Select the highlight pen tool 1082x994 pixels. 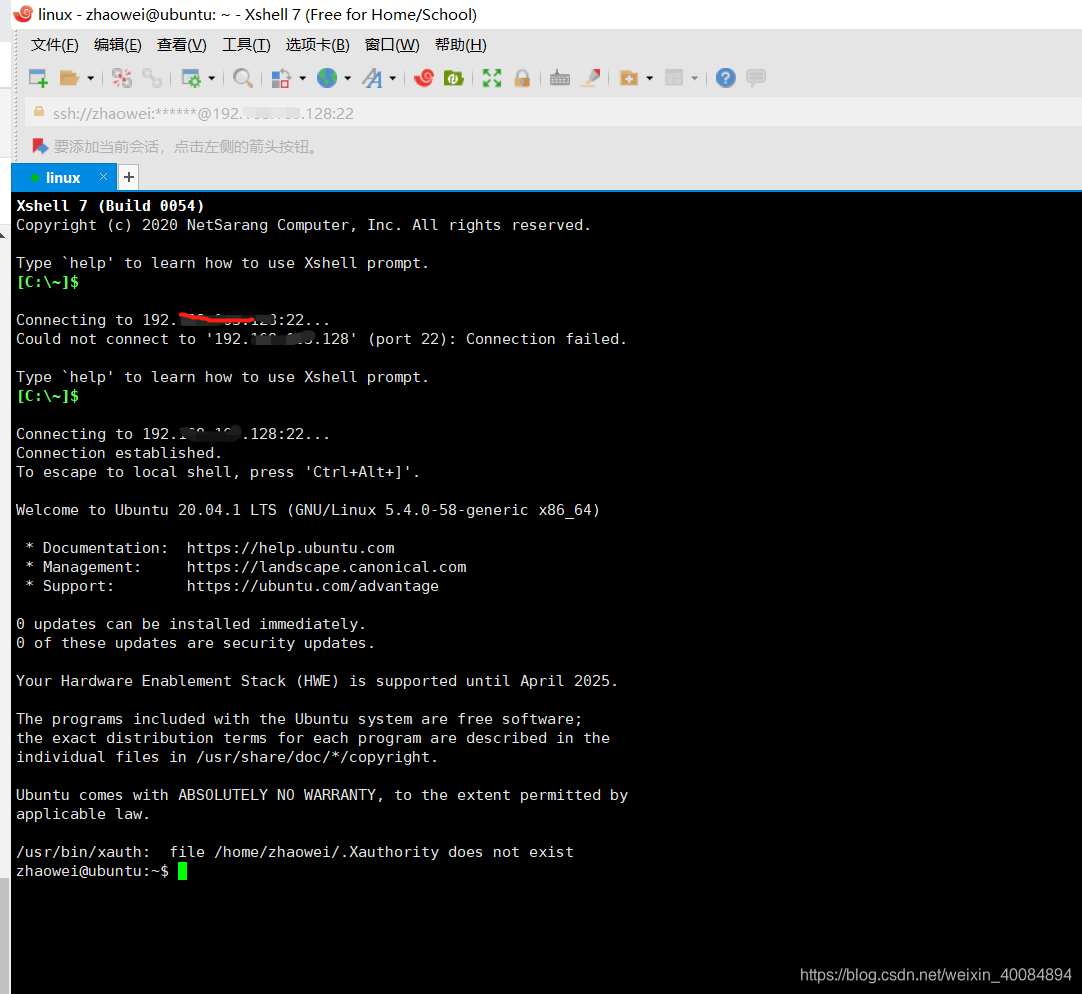click(590, 77)
